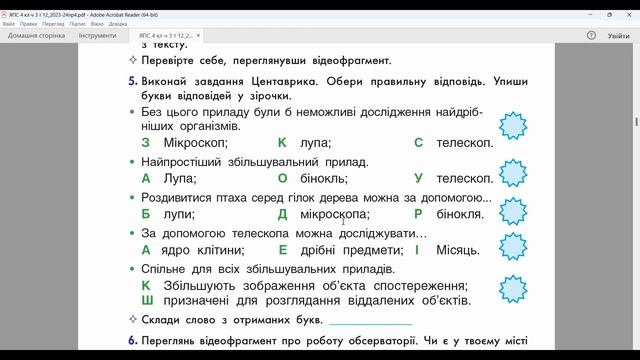The width and height of the screenshot is (640, 360).
Task: Click the Adobe Acrobat PDF icon in title bar
Action: tap(4, 15)
